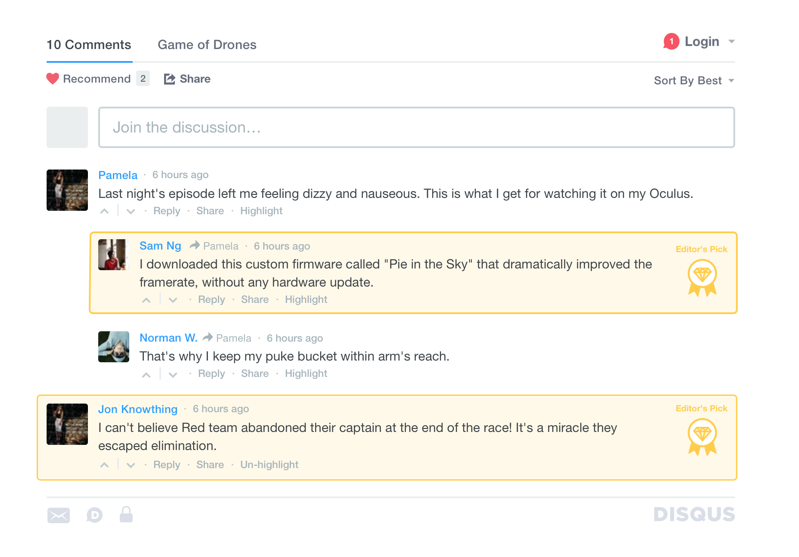Click the '6 hours ago' timestamp on Jon Knowthing's comment
Screen dimensions: 799x557
(221, 409)
